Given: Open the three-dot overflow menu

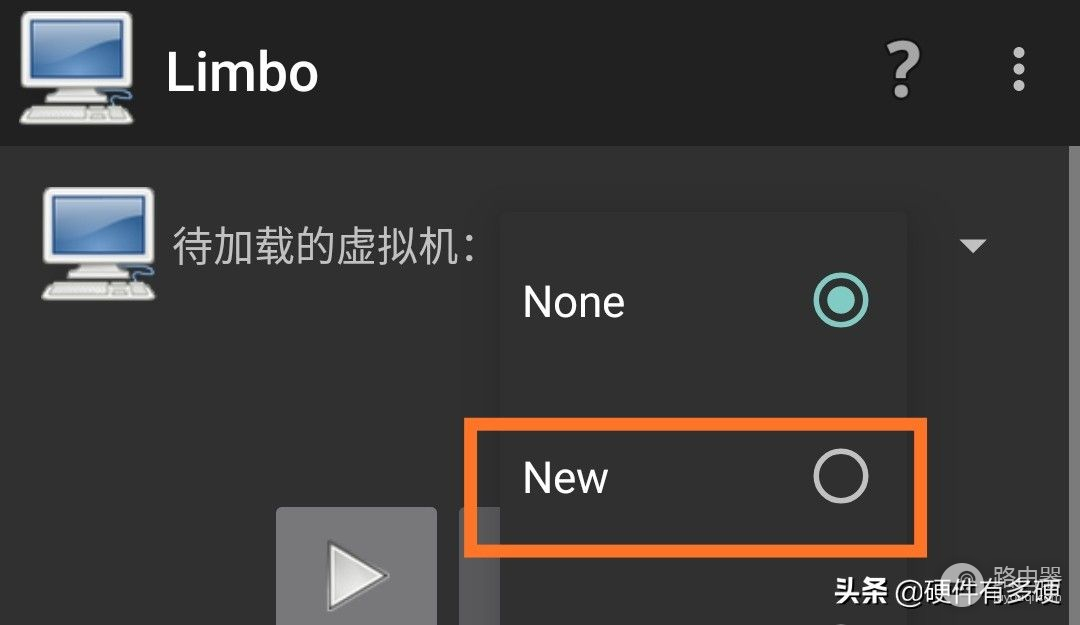Looking at the screenshot, I should point(1019,69).
